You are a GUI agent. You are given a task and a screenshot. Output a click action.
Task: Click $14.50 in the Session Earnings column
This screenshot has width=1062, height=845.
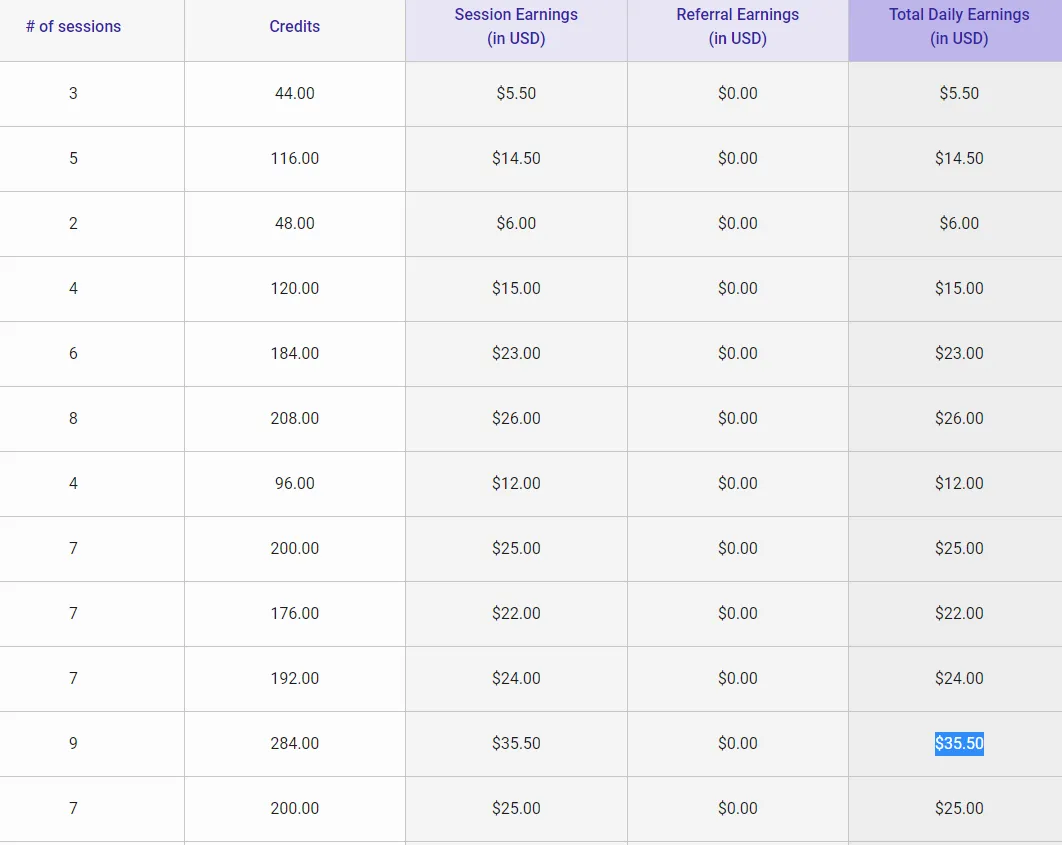(516, 158)
